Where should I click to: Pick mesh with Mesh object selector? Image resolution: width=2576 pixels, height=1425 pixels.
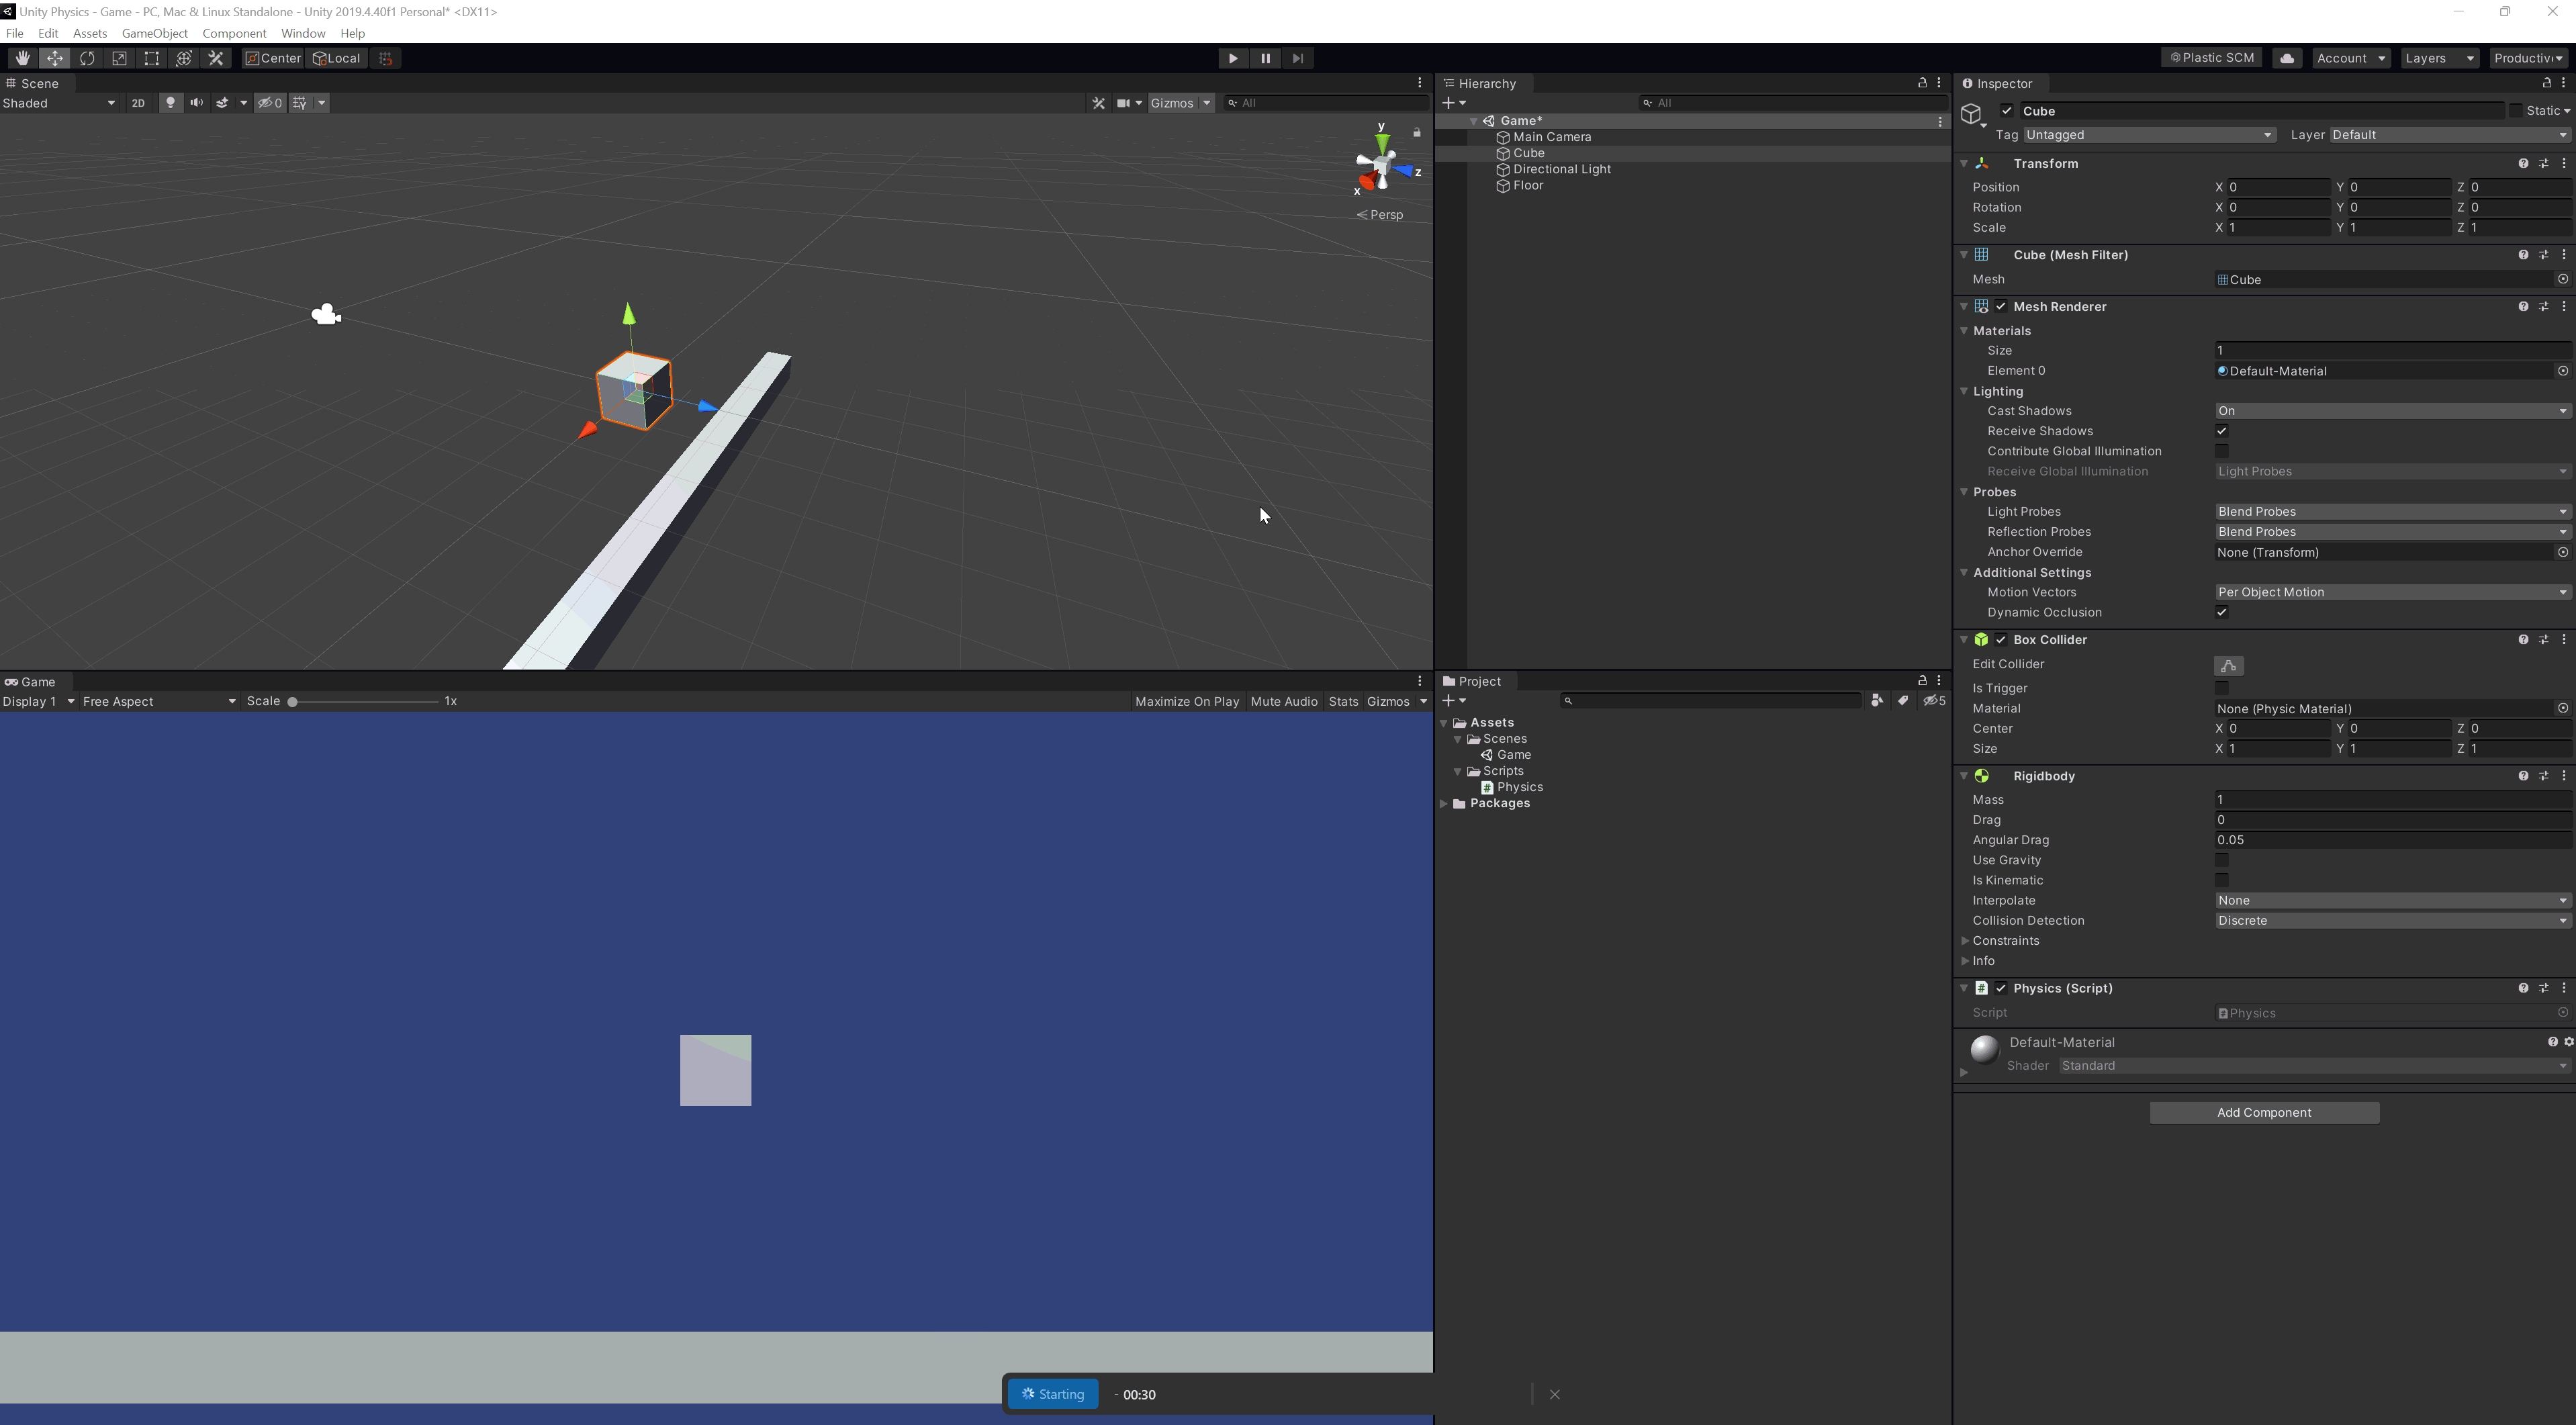2563,279
